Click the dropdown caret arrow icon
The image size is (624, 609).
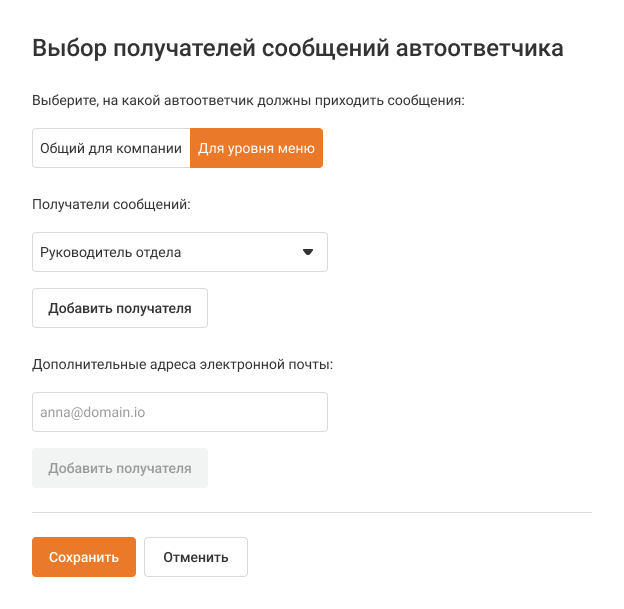[x=308, y=252]
